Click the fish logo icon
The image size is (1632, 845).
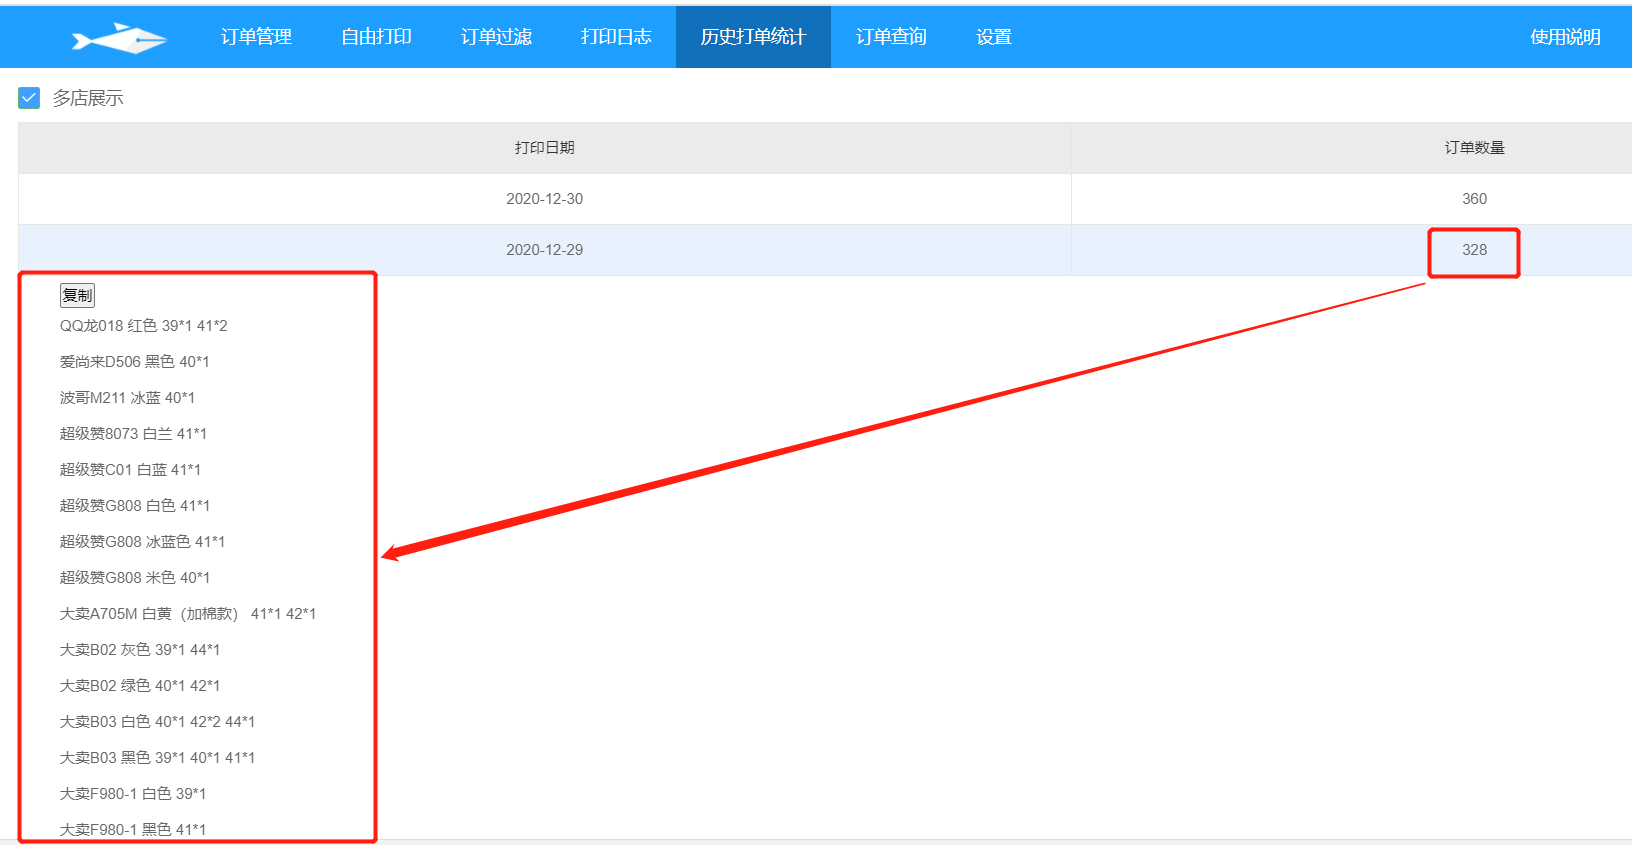coord(119,38)
